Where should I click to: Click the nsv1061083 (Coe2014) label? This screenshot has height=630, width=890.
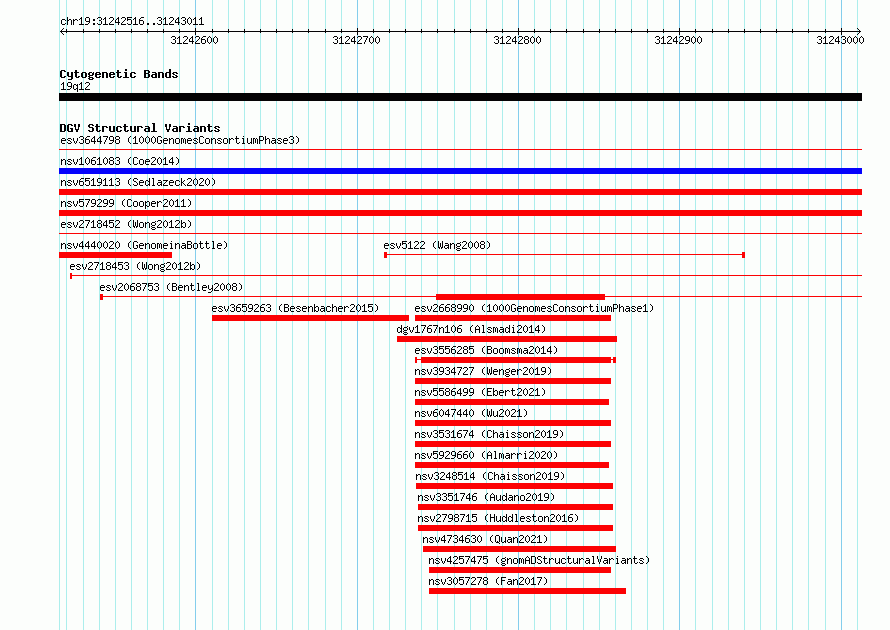pyautogui.click(x=120, y=161)
